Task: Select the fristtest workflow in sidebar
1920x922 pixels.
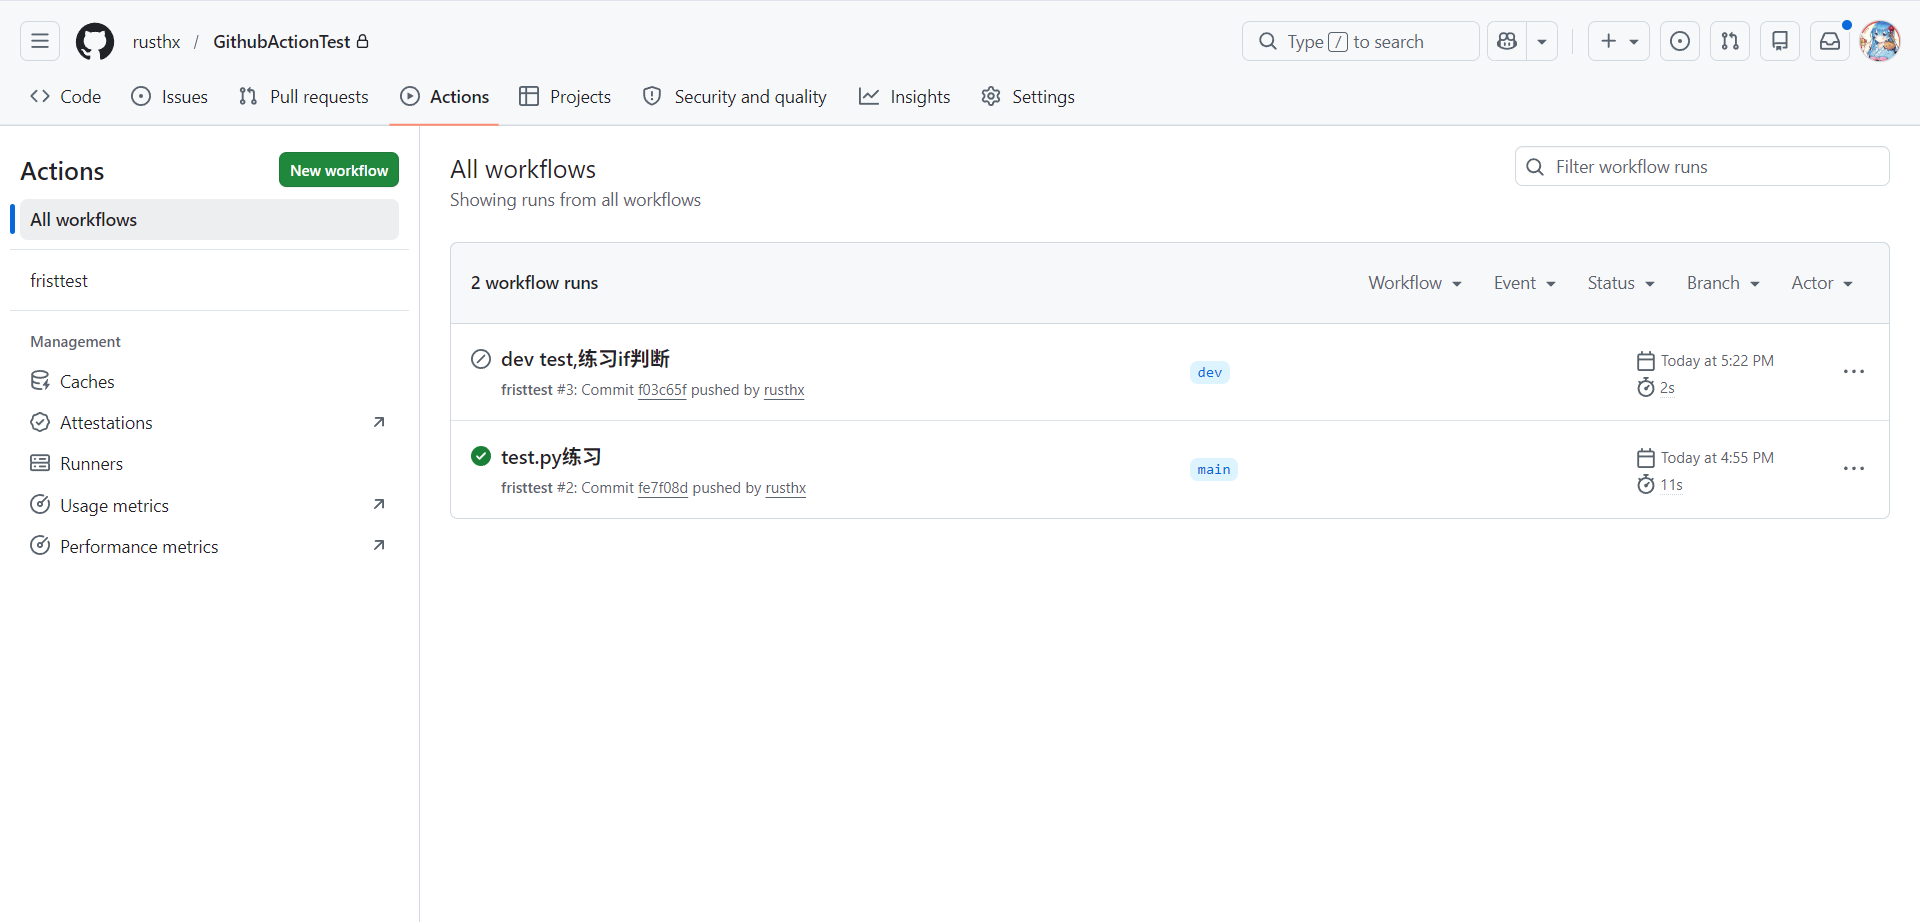Action: coord(59,281)
